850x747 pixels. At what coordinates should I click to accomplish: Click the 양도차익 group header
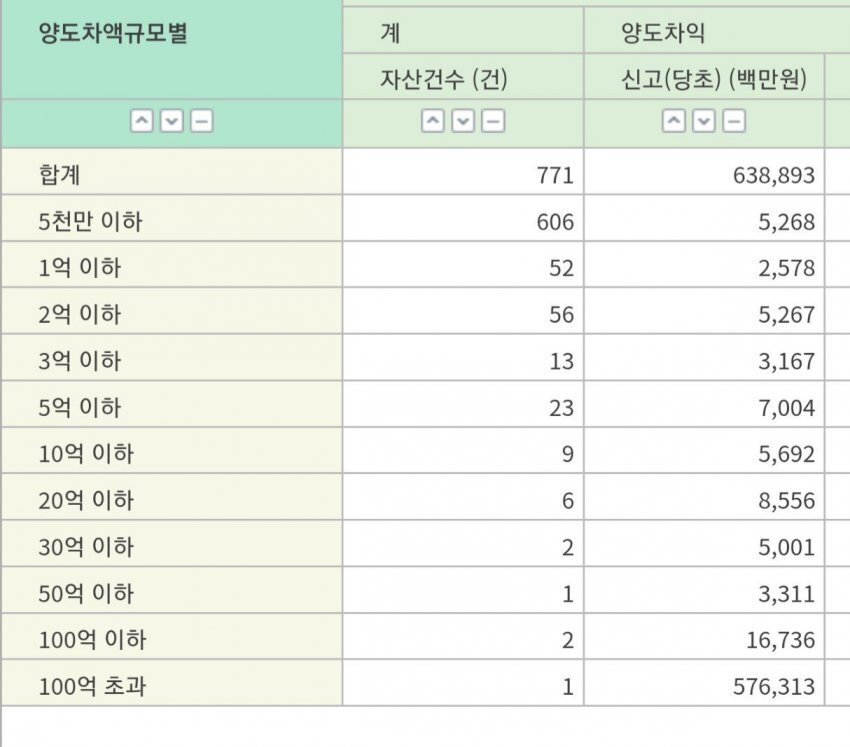coord(662,33)
